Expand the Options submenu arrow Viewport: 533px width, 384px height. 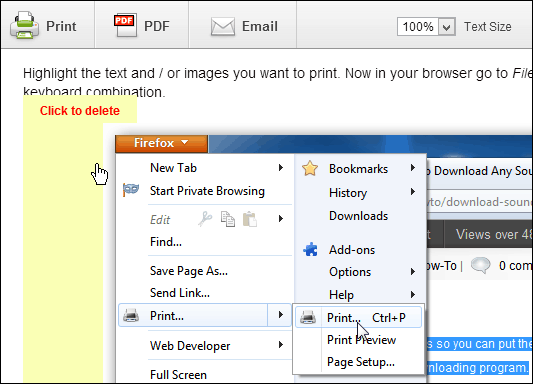coord(413,272)
